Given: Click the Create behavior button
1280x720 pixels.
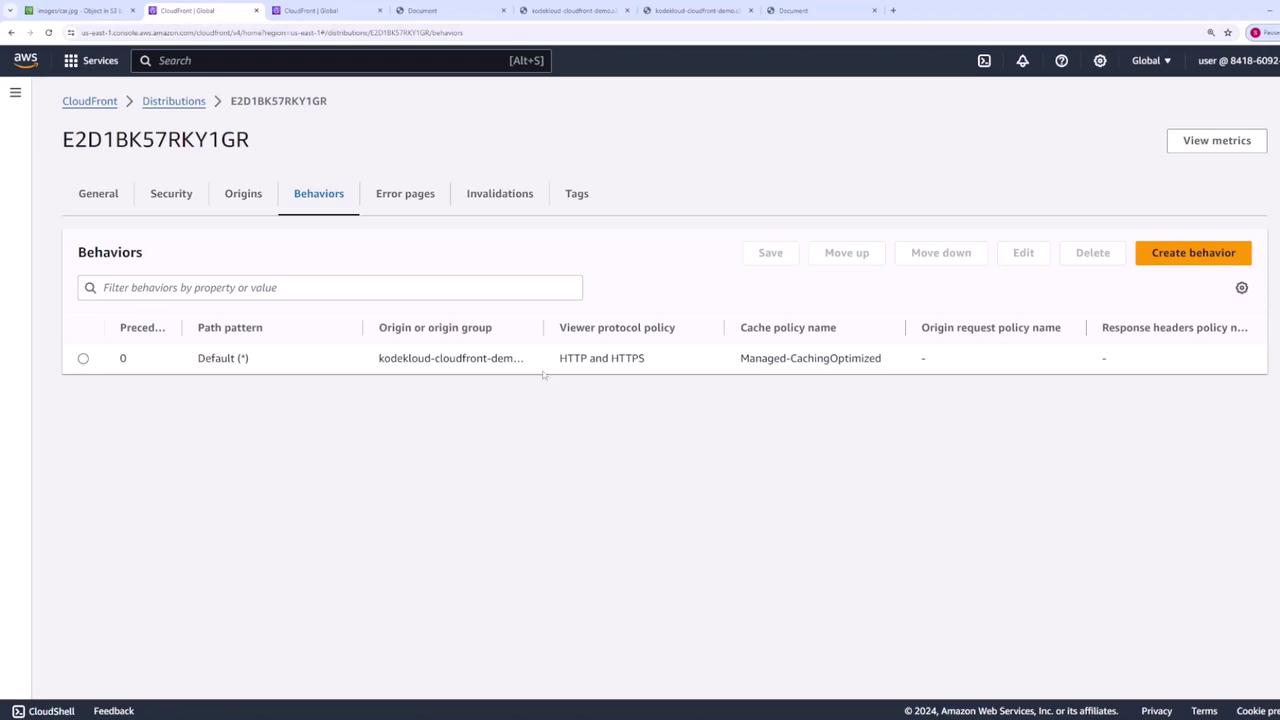Looking at the screenshot, I should pos(1193,253).
